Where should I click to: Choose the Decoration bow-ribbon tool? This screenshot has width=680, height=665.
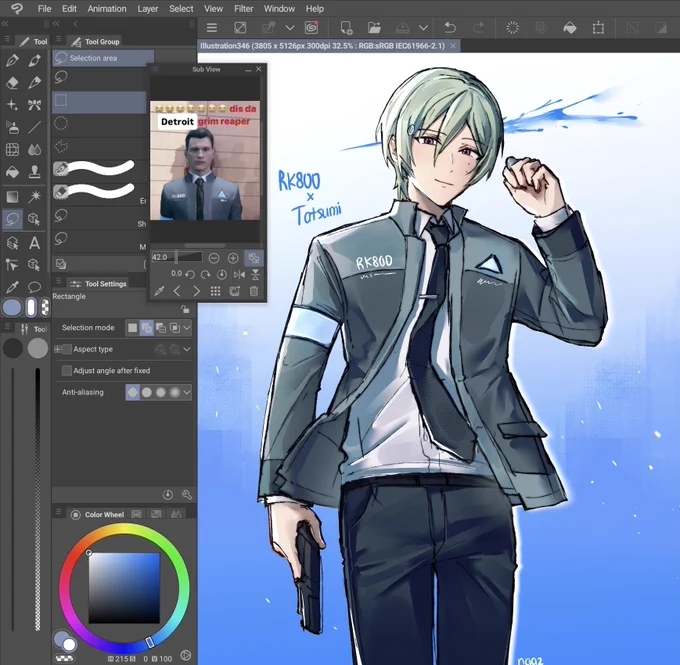tap(34, 105)
